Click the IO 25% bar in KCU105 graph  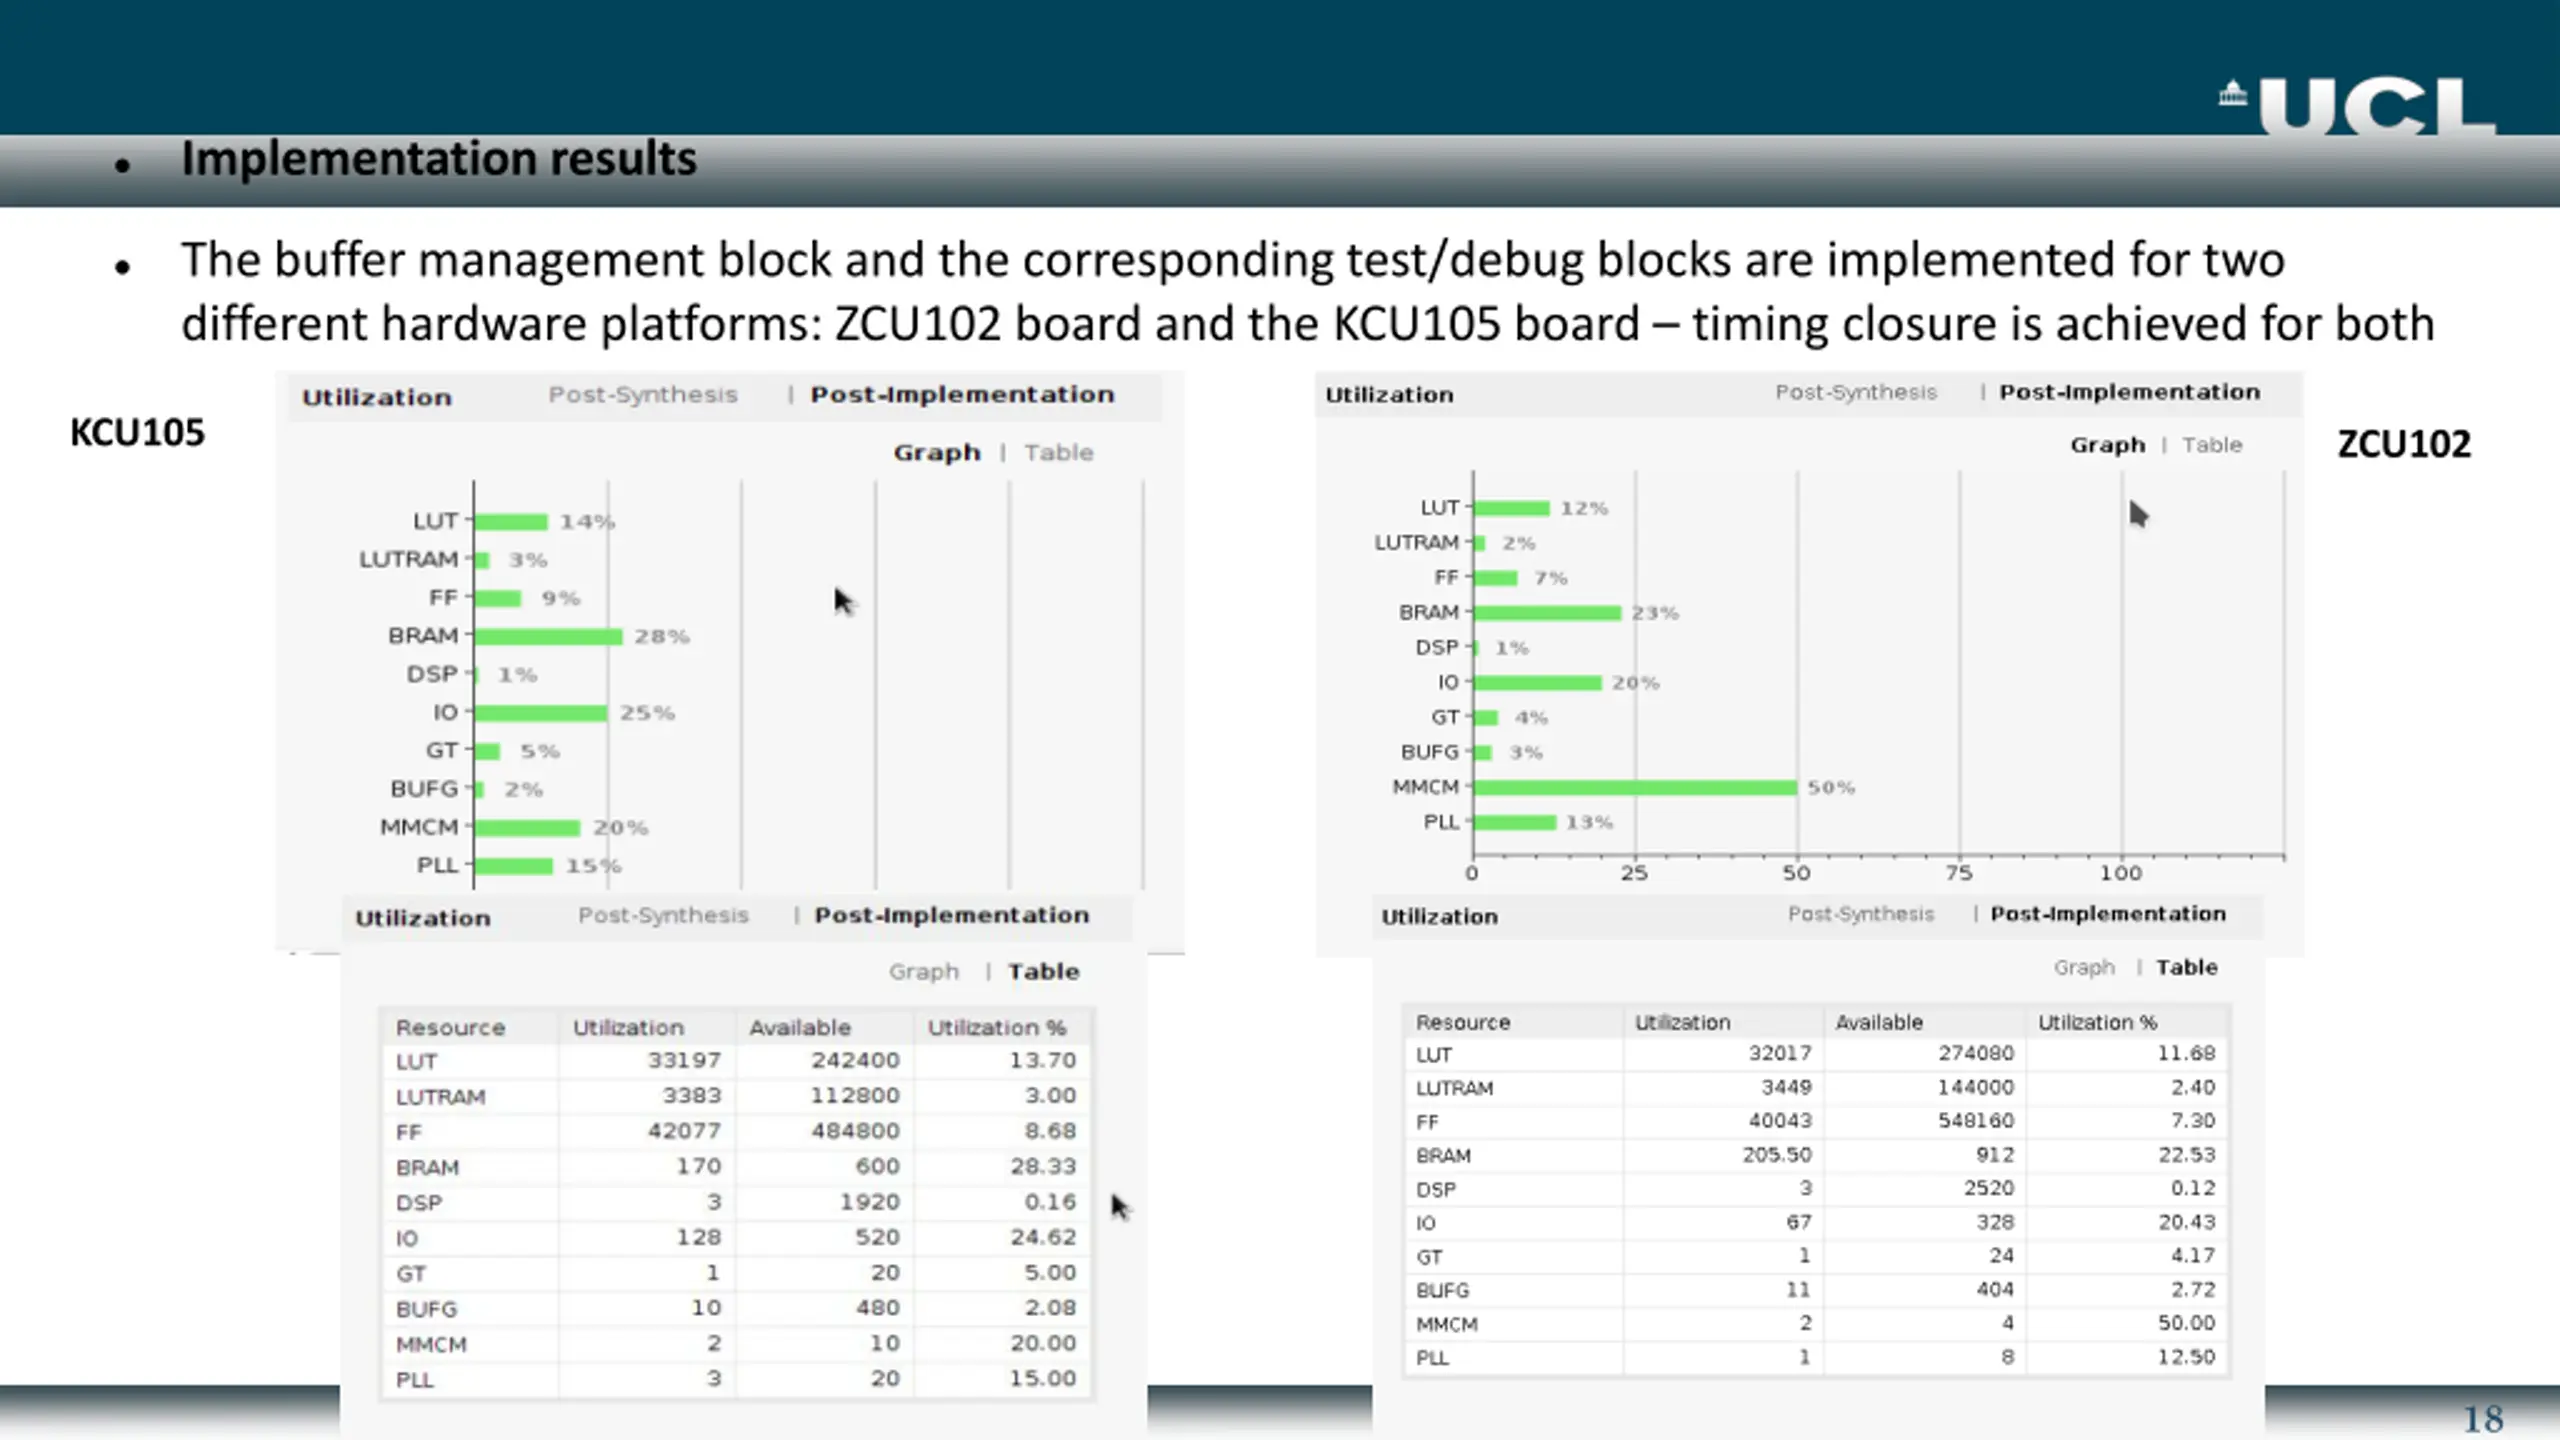click(x=541, y=713)
